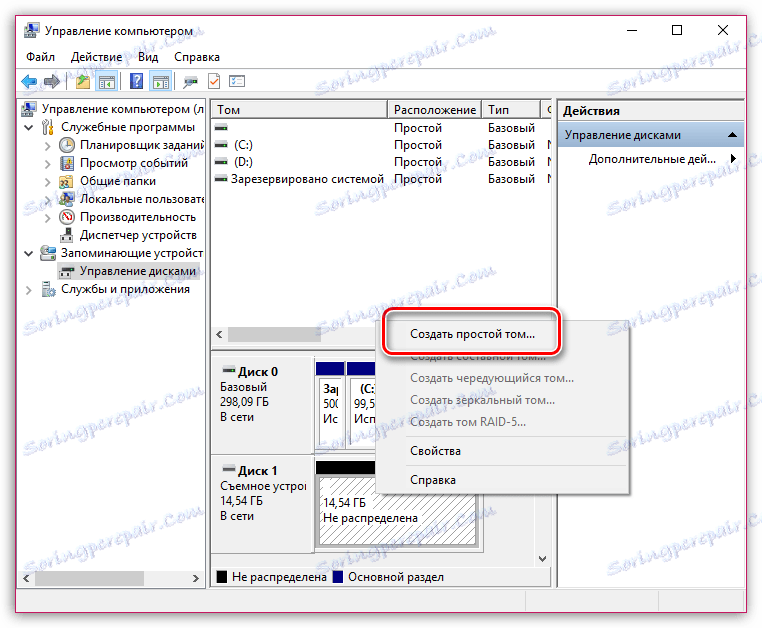Click the Тип column header
This screenshot has height=628, width=762.
pyautogui.click(x=511, y=109)
